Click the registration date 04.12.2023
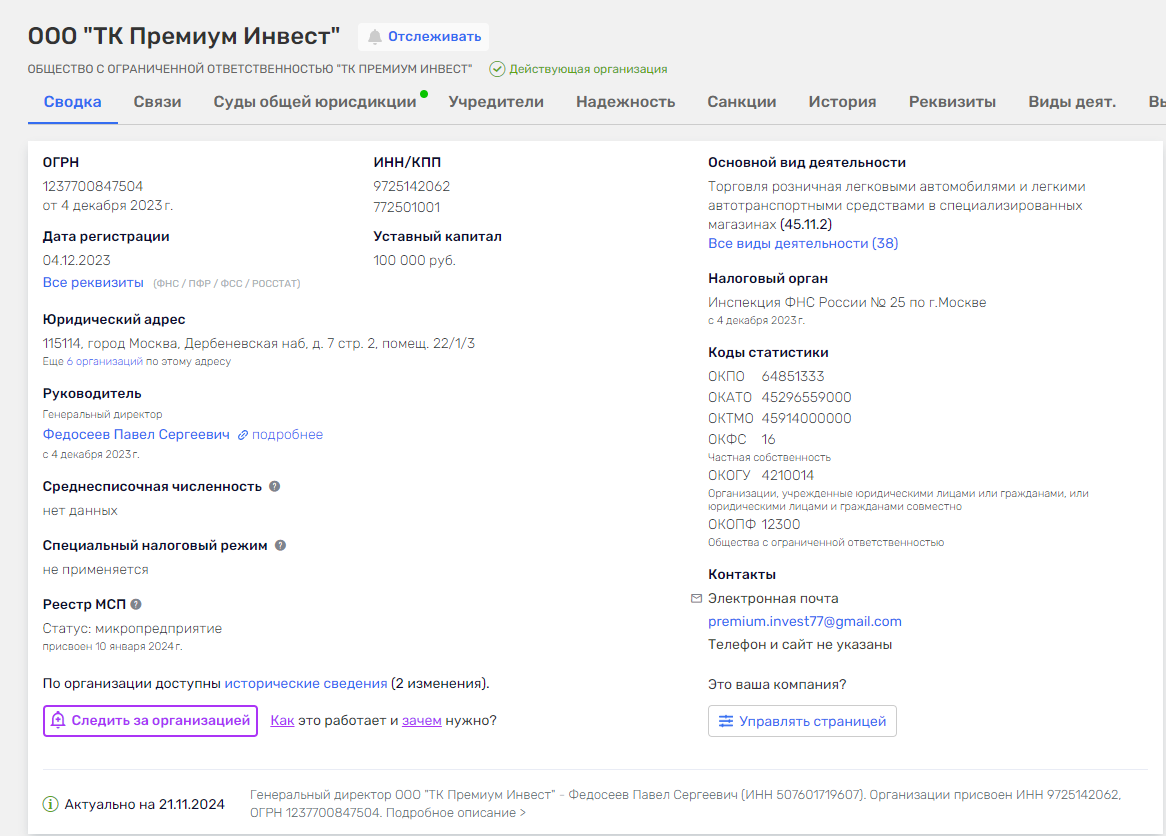 [x=77, y=260]
